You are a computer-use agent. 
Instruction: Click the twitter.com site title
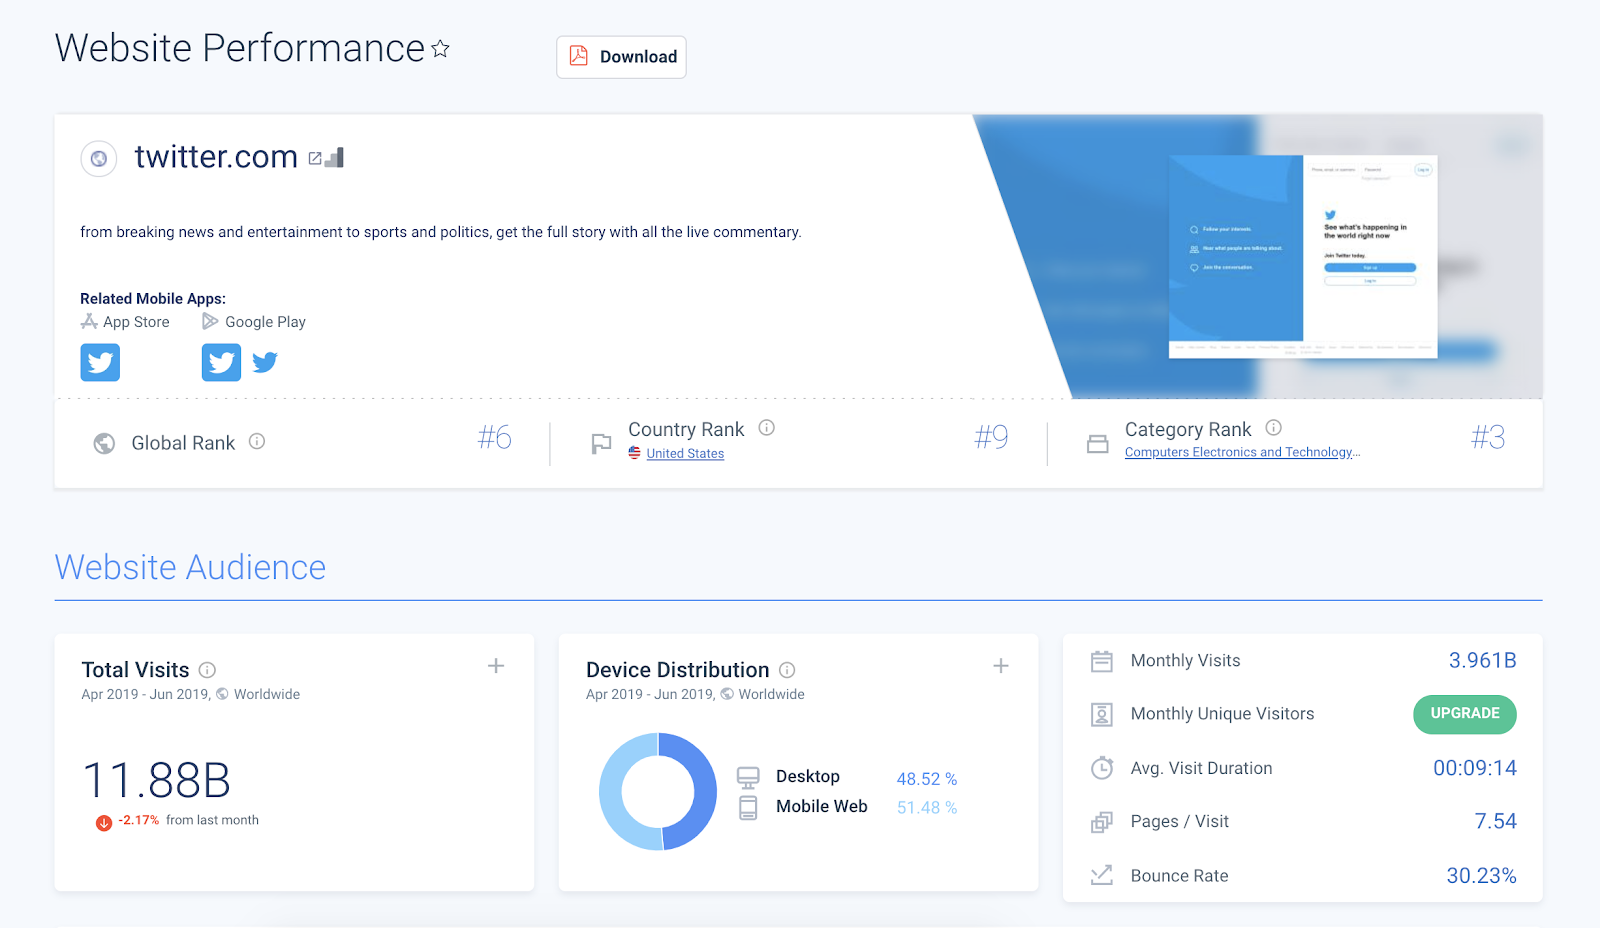pyautogui.click(x=216, y=157)
